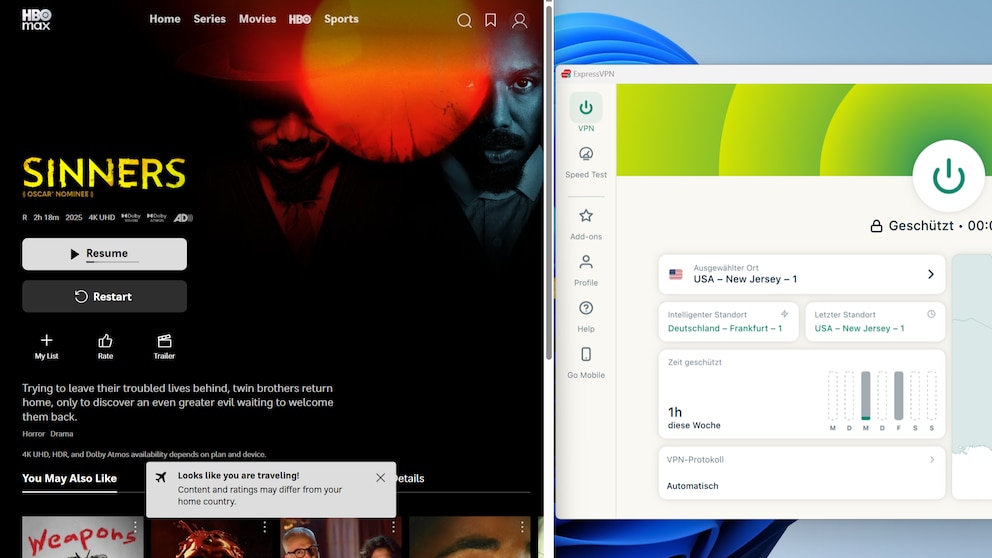Screen dimensions: 992x558
Task: Open Movies in HBO Max navigation
Action: [x=257, y=19]
